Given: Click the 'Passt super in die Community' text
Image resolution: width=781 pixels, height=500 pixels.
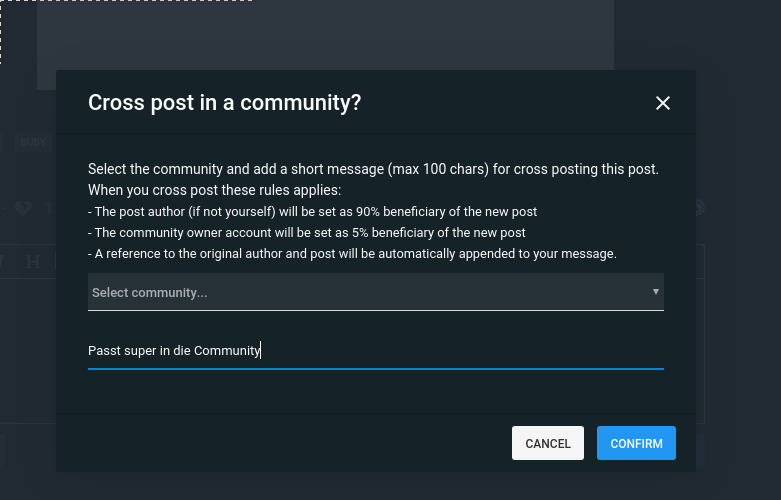Looking at the screenshot, I should coord(174,350).
